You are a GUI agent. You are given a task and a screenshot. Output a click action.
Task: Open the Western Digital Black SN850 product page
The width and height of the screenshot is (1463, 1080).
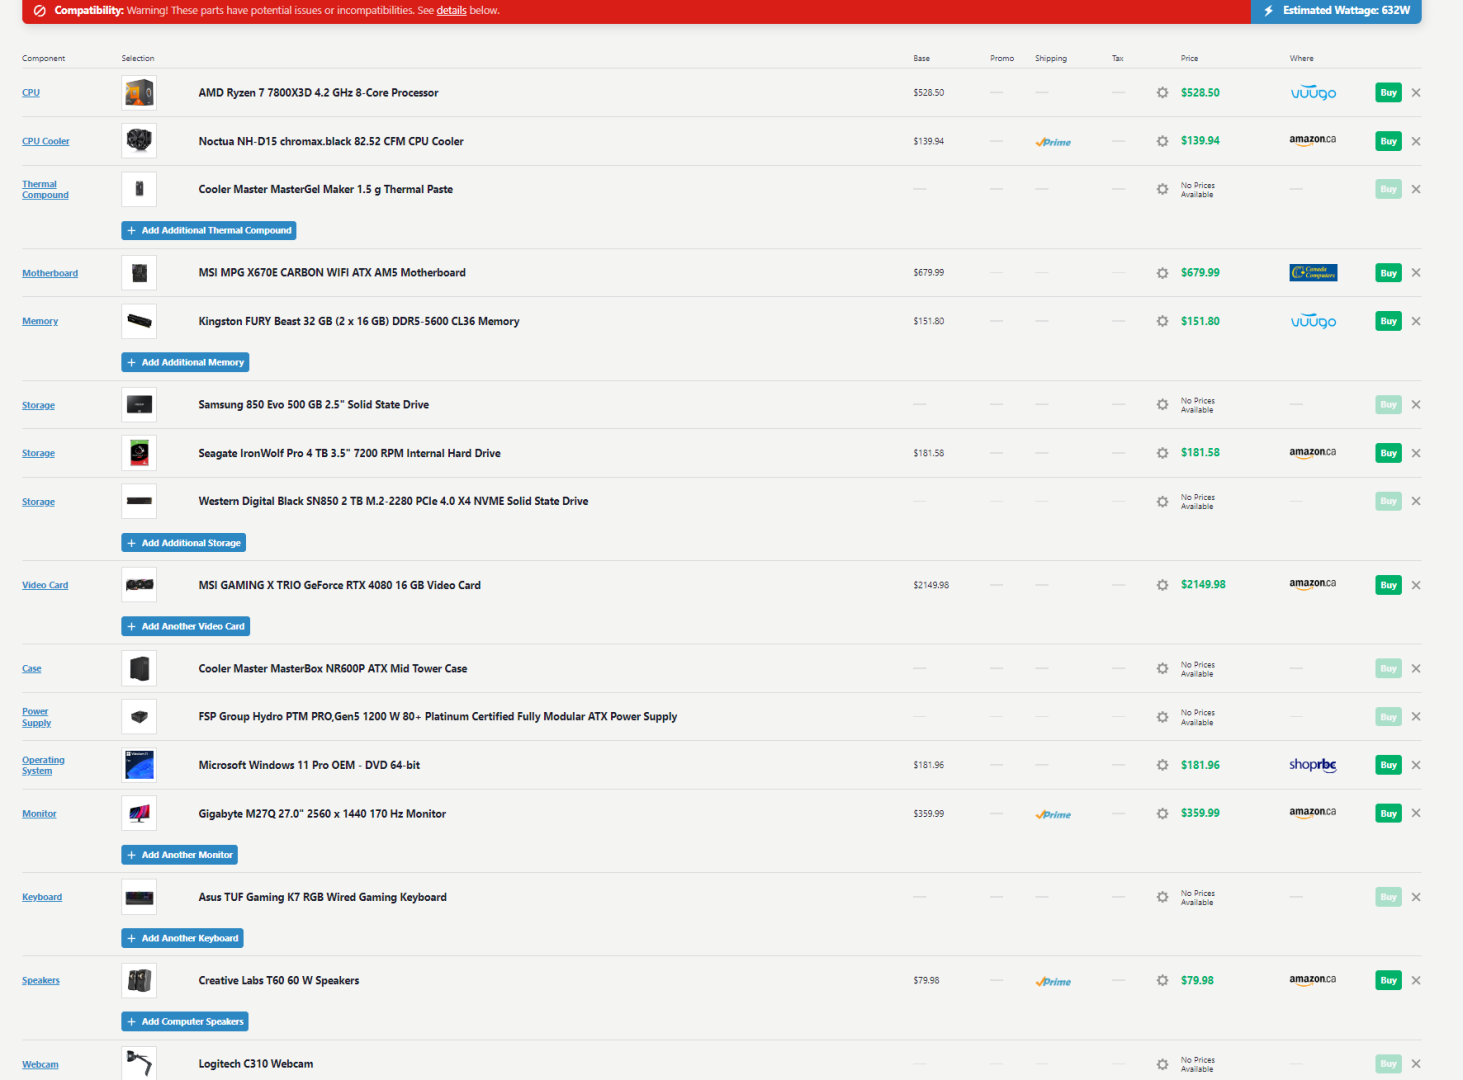[393, 501]
